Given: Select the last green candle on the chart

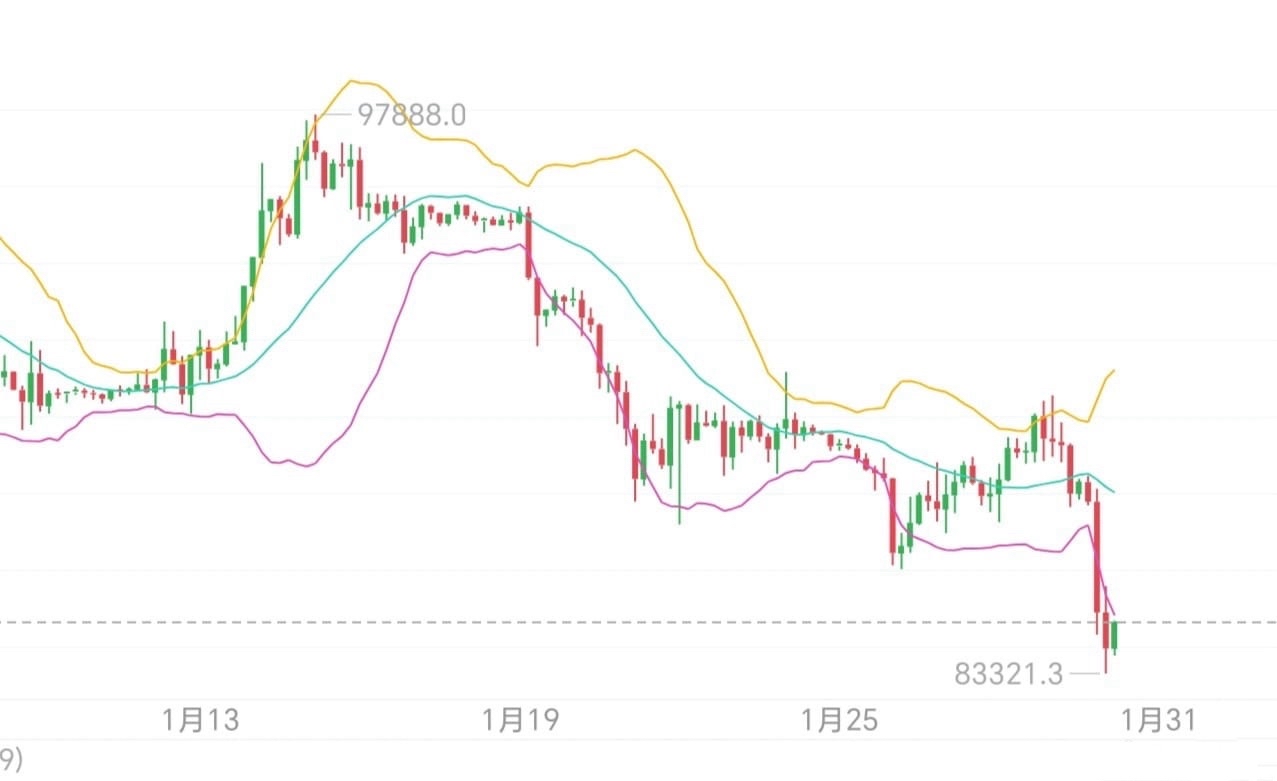Looking at the screenshot, I should click(1115, 636).
